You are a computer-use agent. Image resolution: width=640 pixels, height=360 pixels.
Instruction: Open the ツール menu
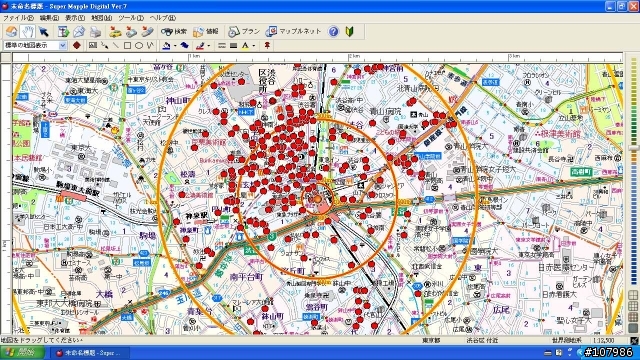(x=131, y=18)
